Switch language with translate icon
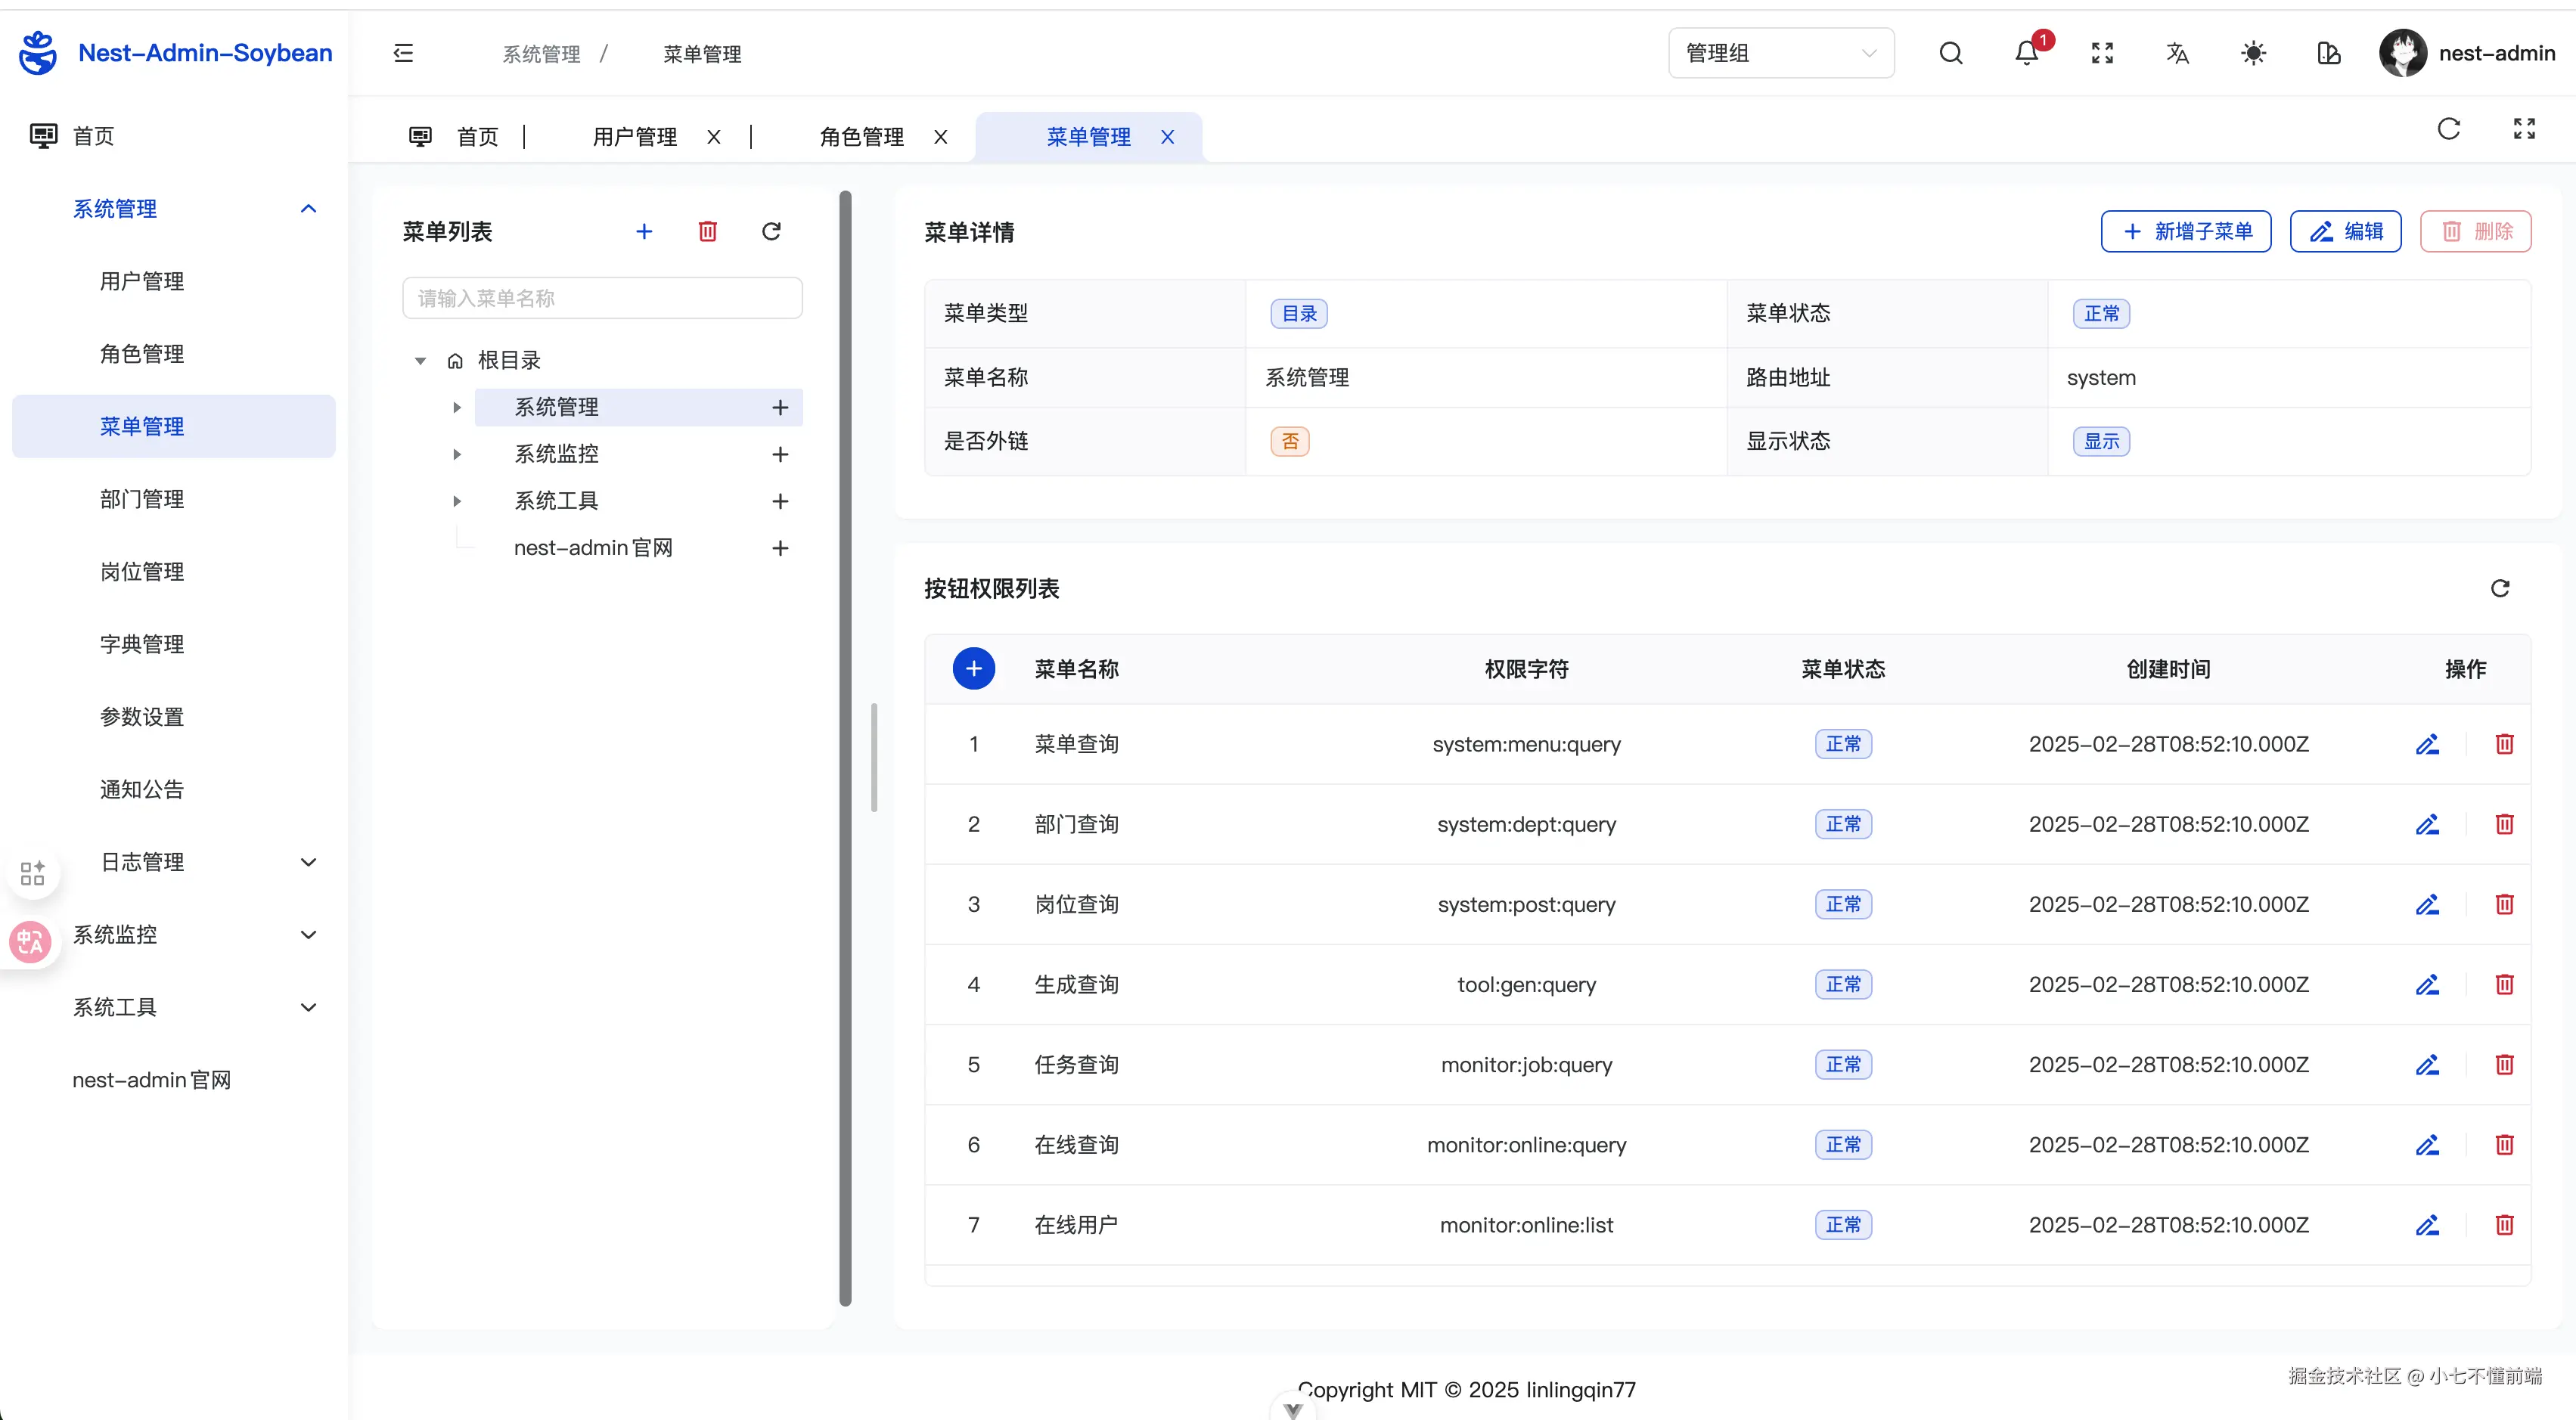The image size is (2576, 1420). click(2177, 53)
